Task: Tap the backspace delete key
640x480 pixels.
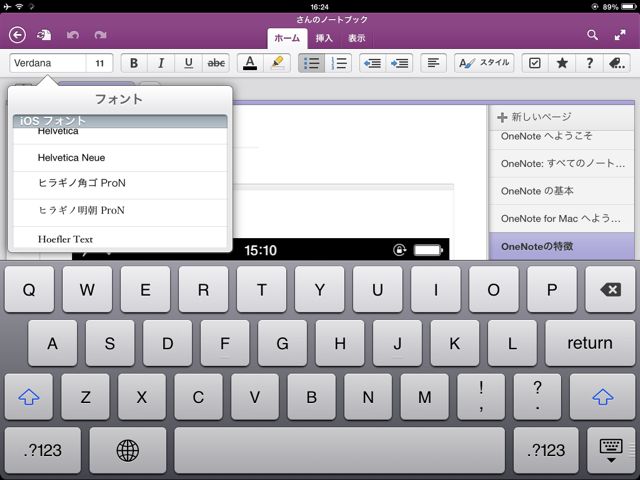Action: [610, 289]
